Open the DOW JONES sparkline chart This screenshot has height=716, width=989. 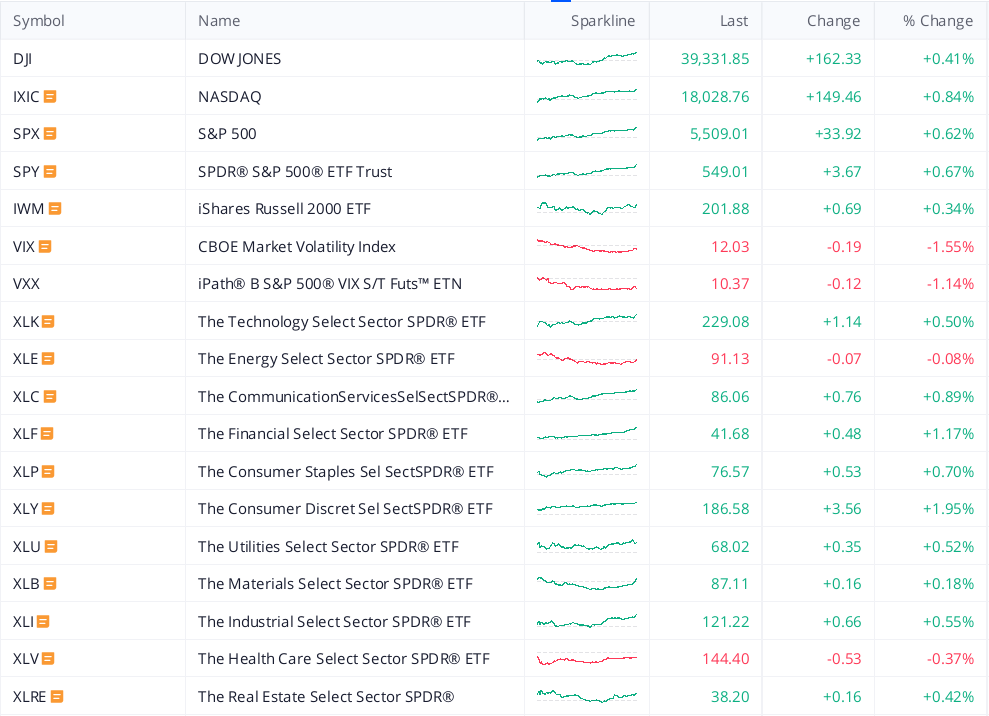coord(587,59)
